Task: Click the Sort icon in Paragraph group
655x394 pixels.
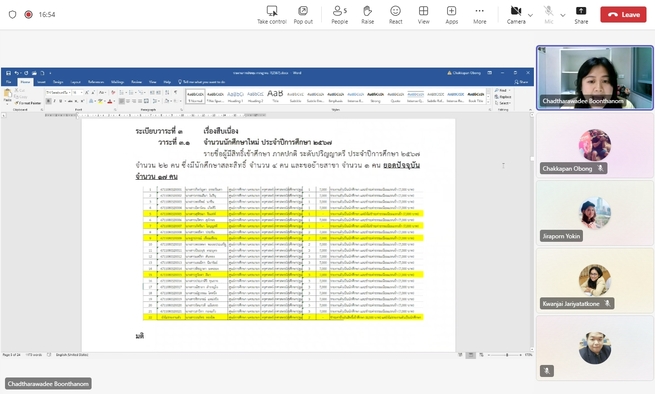Action: click(167, 92)
